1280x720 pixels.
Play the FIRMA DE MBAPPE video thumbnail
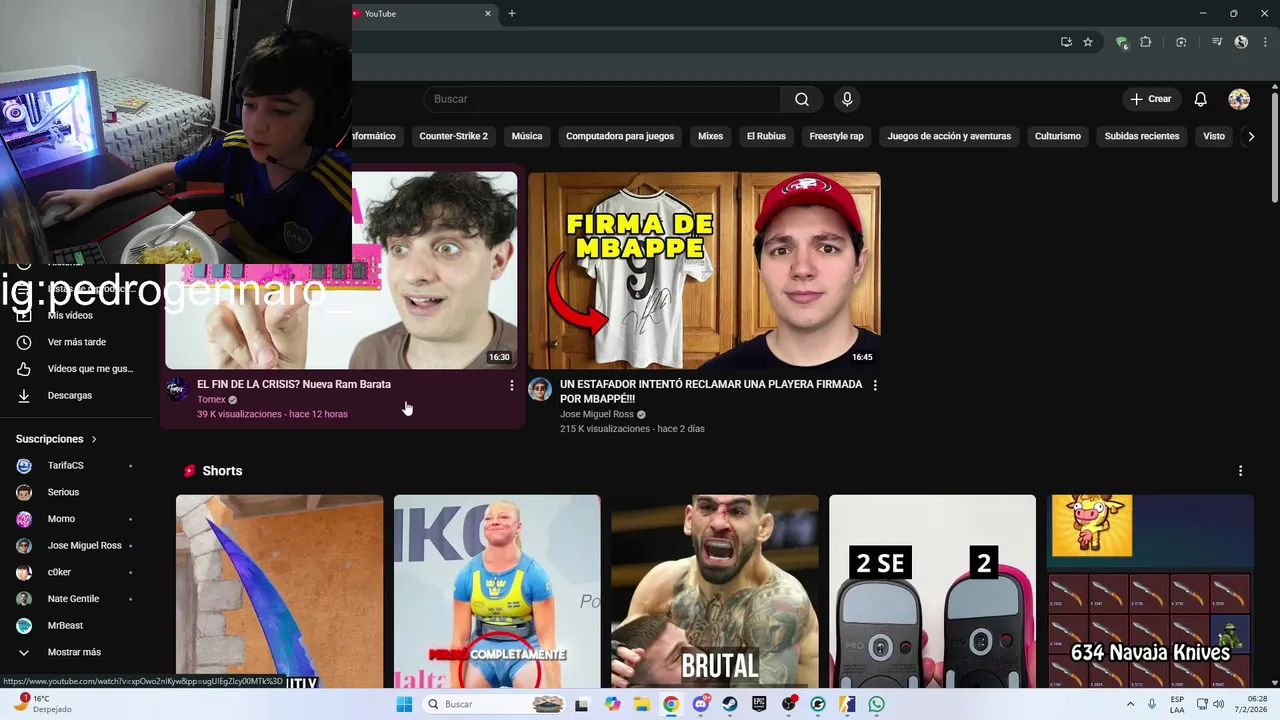click(704, 270)
